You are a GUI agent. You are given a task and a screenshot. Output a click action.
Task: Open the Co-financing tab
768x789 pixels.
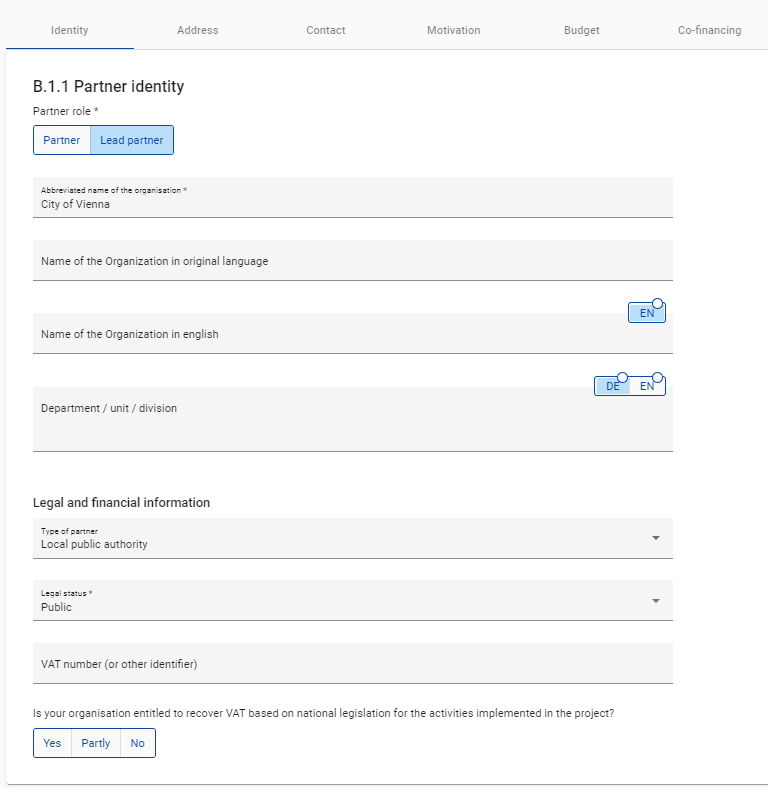coord(709,30)
